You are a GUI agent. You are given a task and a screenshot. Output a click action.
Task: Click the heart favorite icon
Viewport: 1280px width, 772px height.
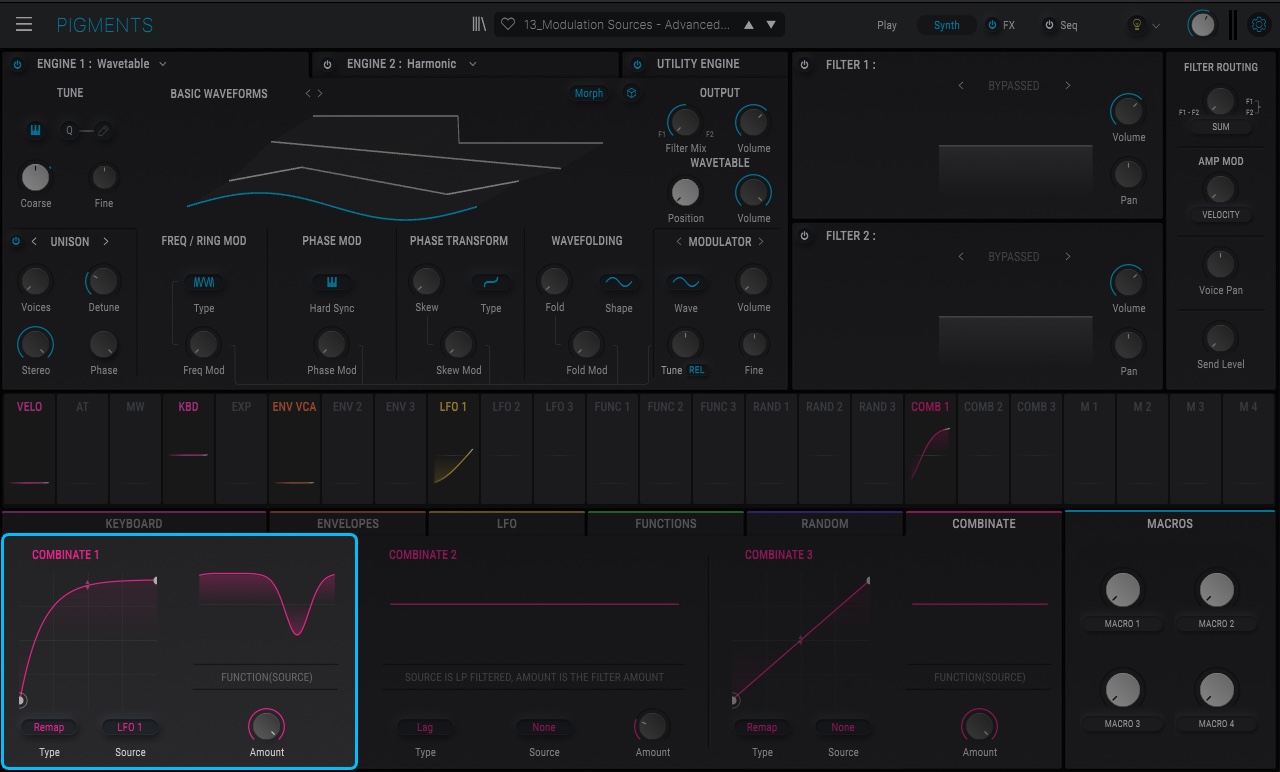[508, 25]
